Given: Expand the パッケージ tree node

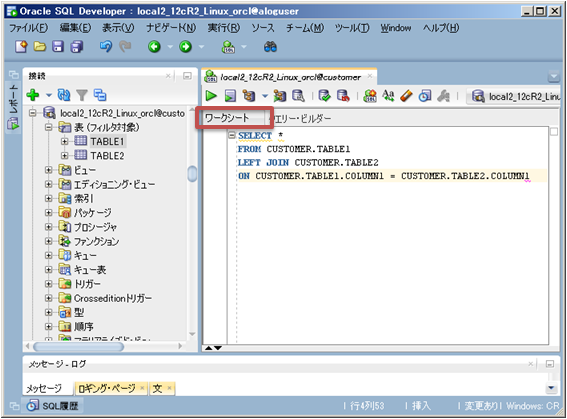Looking at the screenshot, I should point(48,213).
